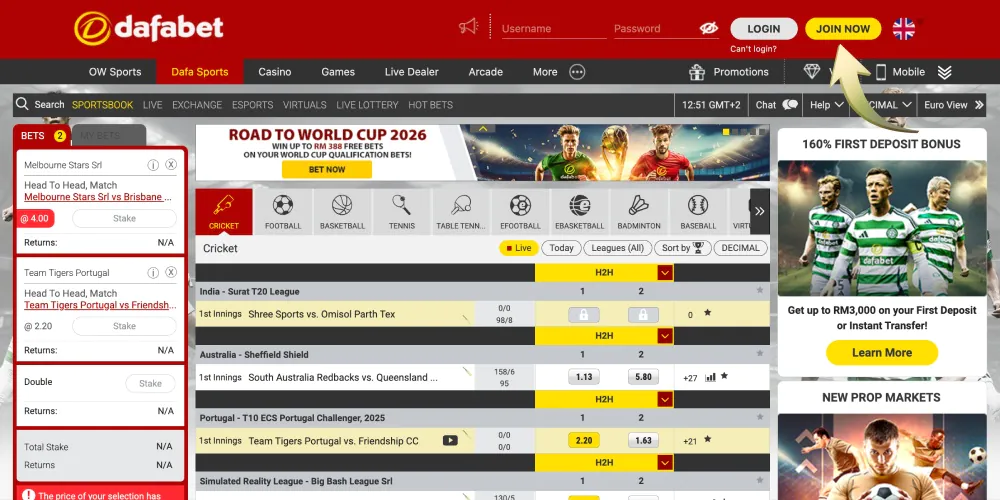
Task: Toggle password visibility eye icon
Action: 709,28
